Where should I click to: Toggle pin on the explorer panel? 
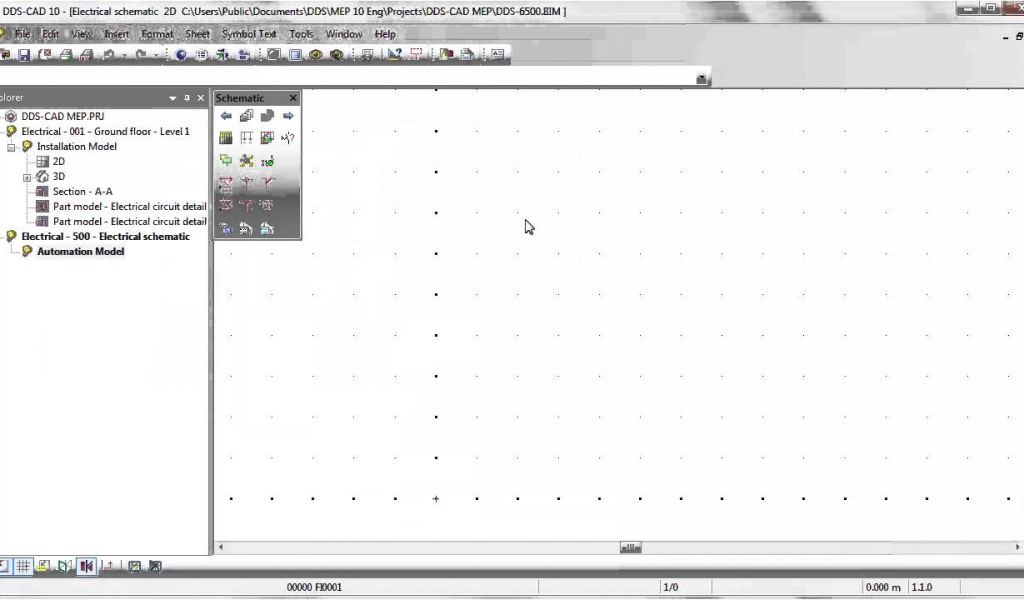tap(187, 98)
